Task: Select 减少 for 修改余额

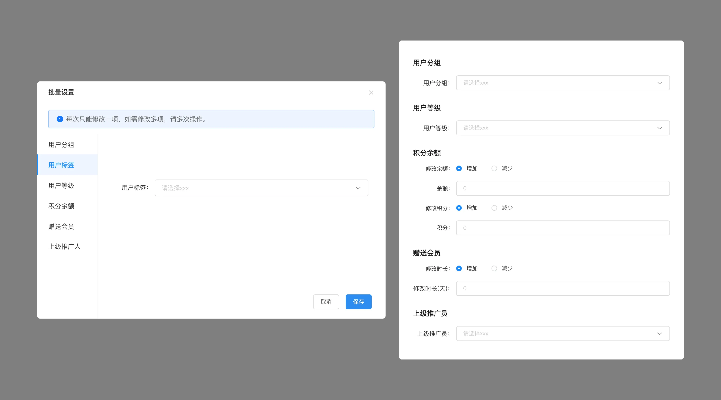Action: coord(496,168)
